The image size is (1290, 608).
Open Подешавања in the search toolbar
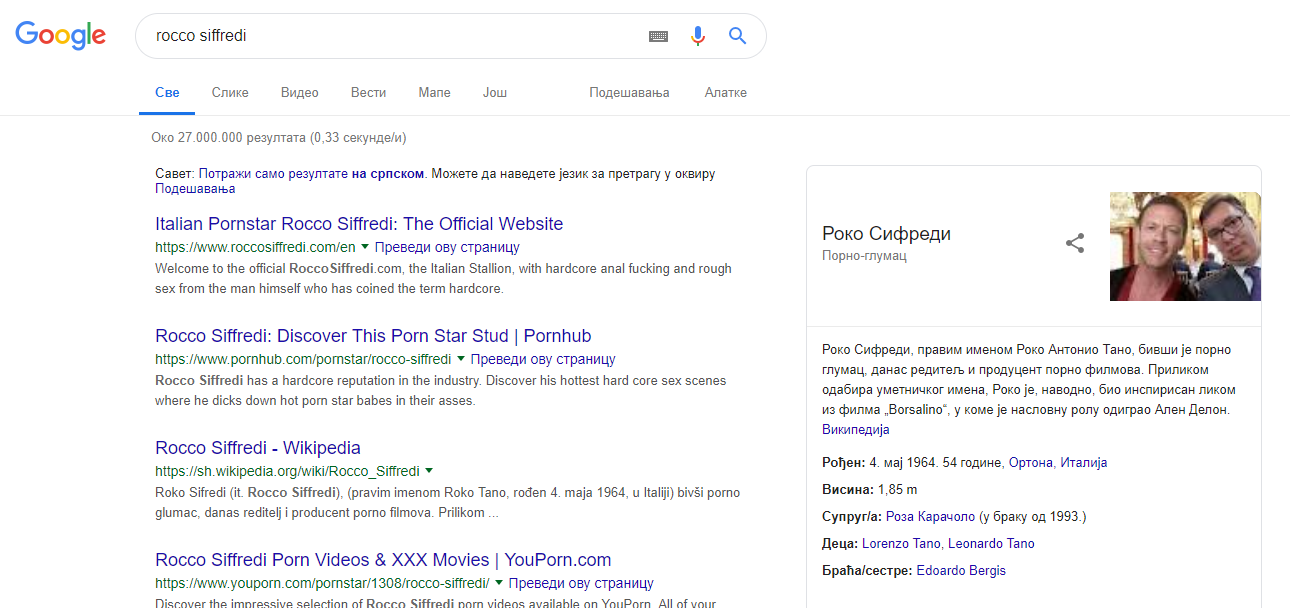[629, 93]
